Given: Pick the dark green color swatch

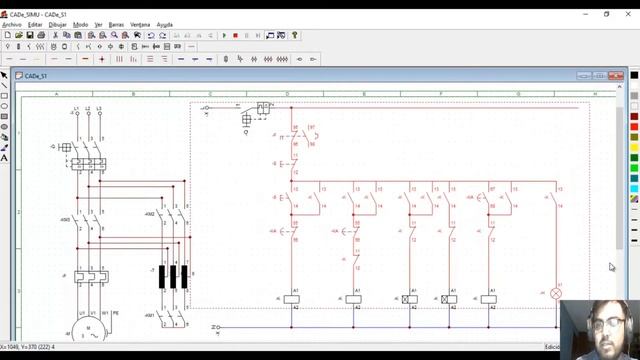Looking at the screenshot, I should pos(634,158).
